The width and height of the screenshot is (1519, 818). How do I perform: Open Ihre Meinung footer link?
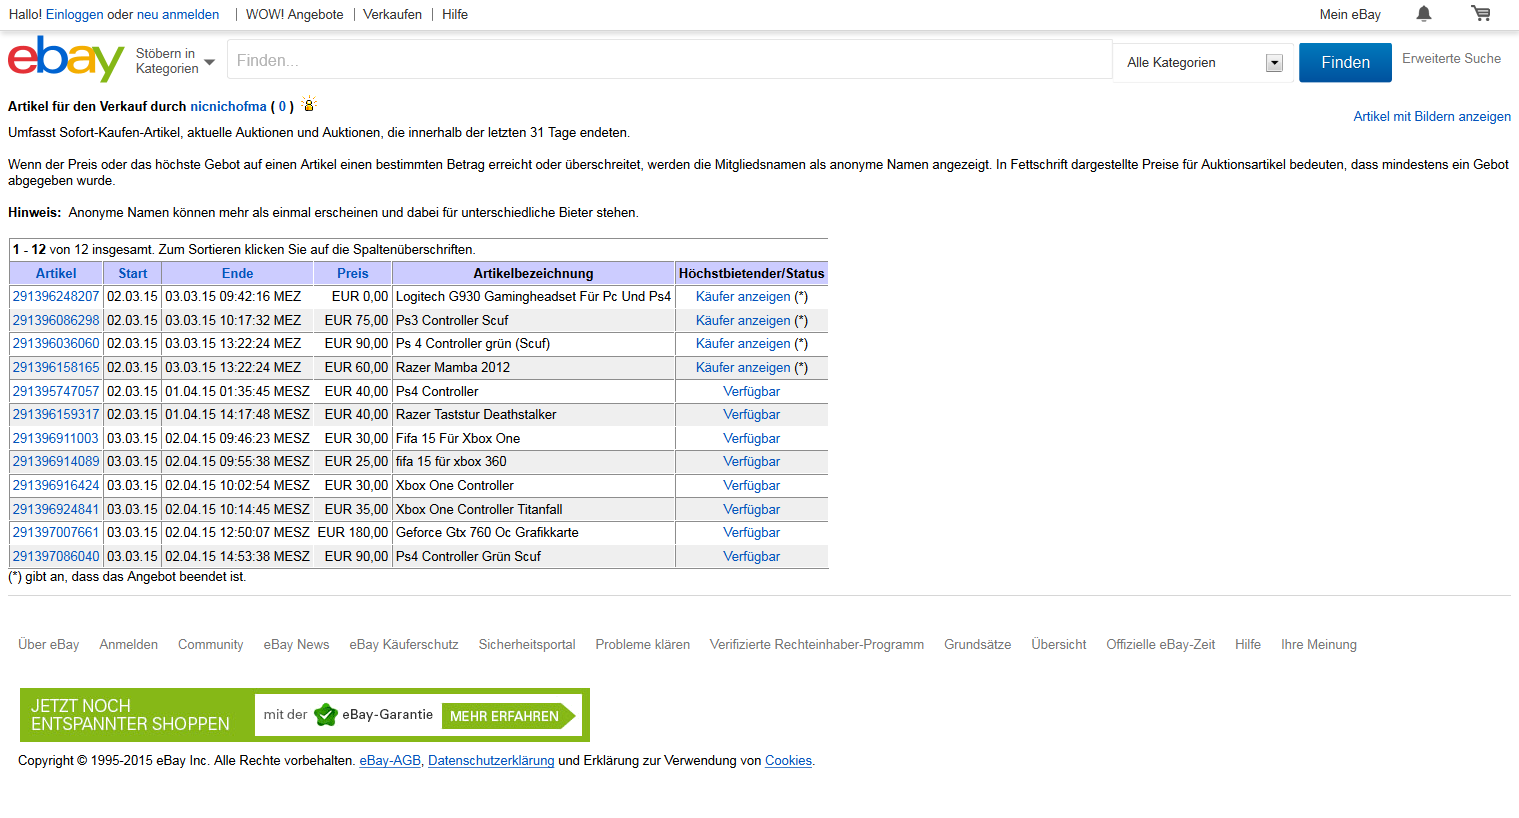point(1319,644)
